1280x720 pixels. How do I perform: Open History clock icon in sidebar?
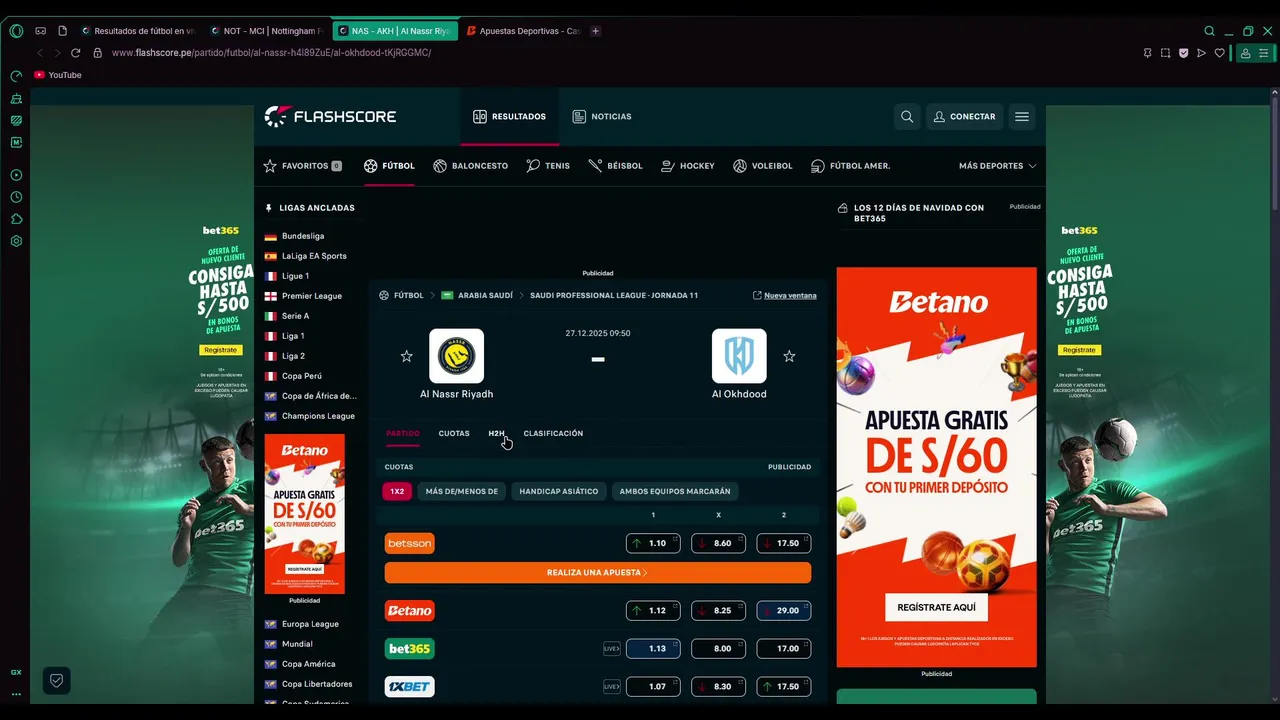(16, 197)
